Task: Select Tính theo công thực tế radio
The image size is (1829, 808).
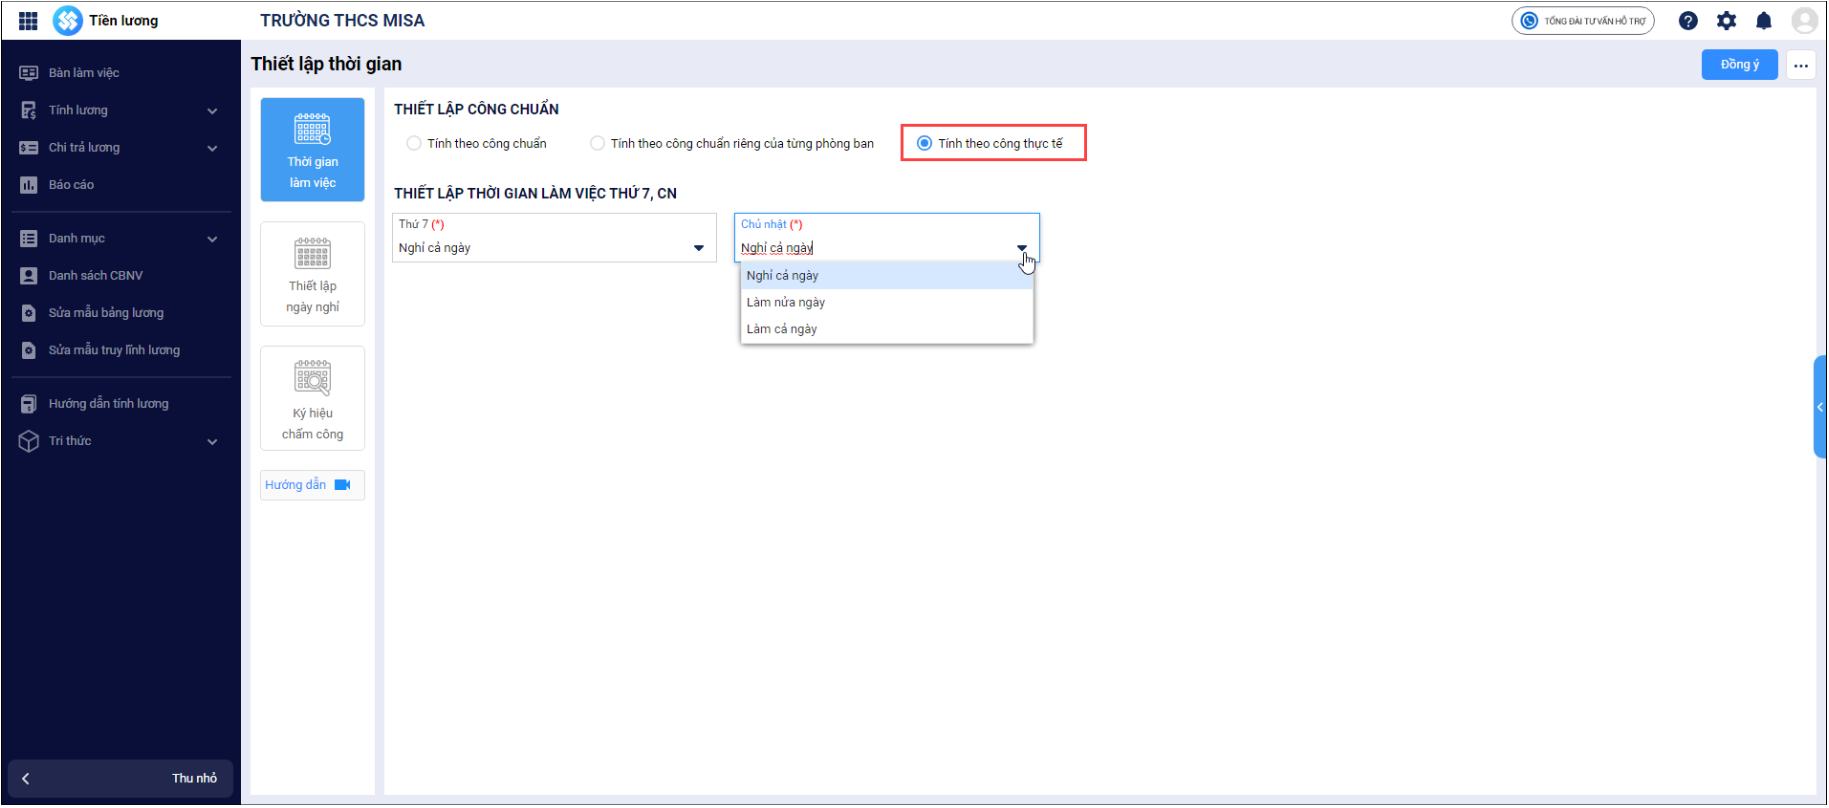Action: tap(924, 144)
